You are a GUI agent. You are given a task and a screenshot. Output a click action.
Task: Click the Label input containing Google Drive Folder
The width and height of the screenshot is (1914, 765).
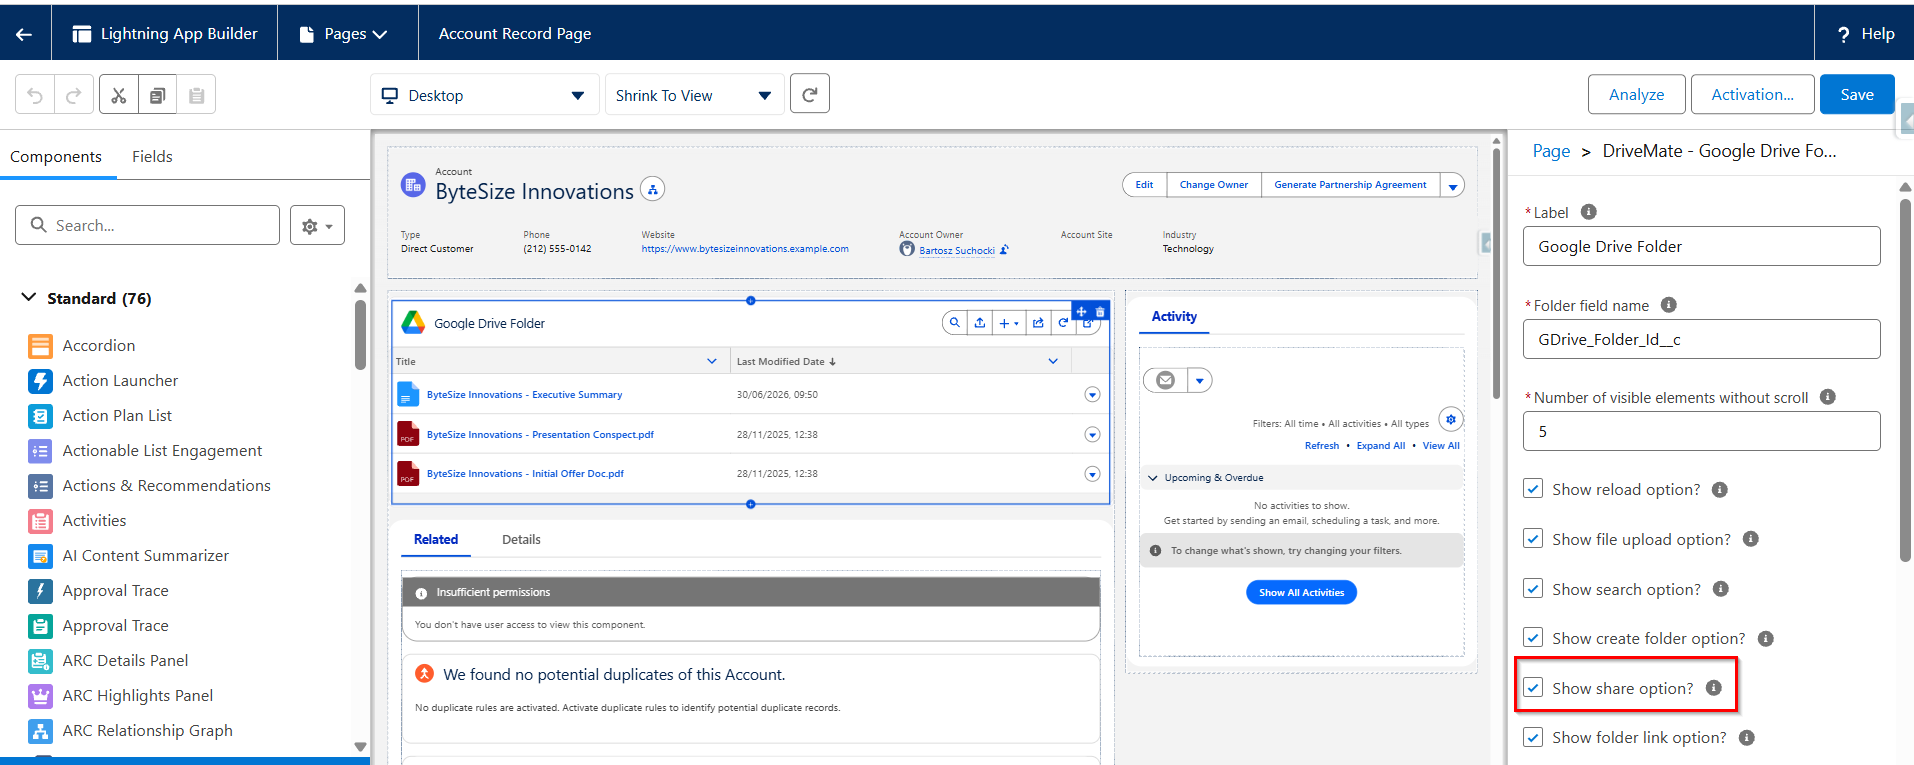pos(1701,246)
